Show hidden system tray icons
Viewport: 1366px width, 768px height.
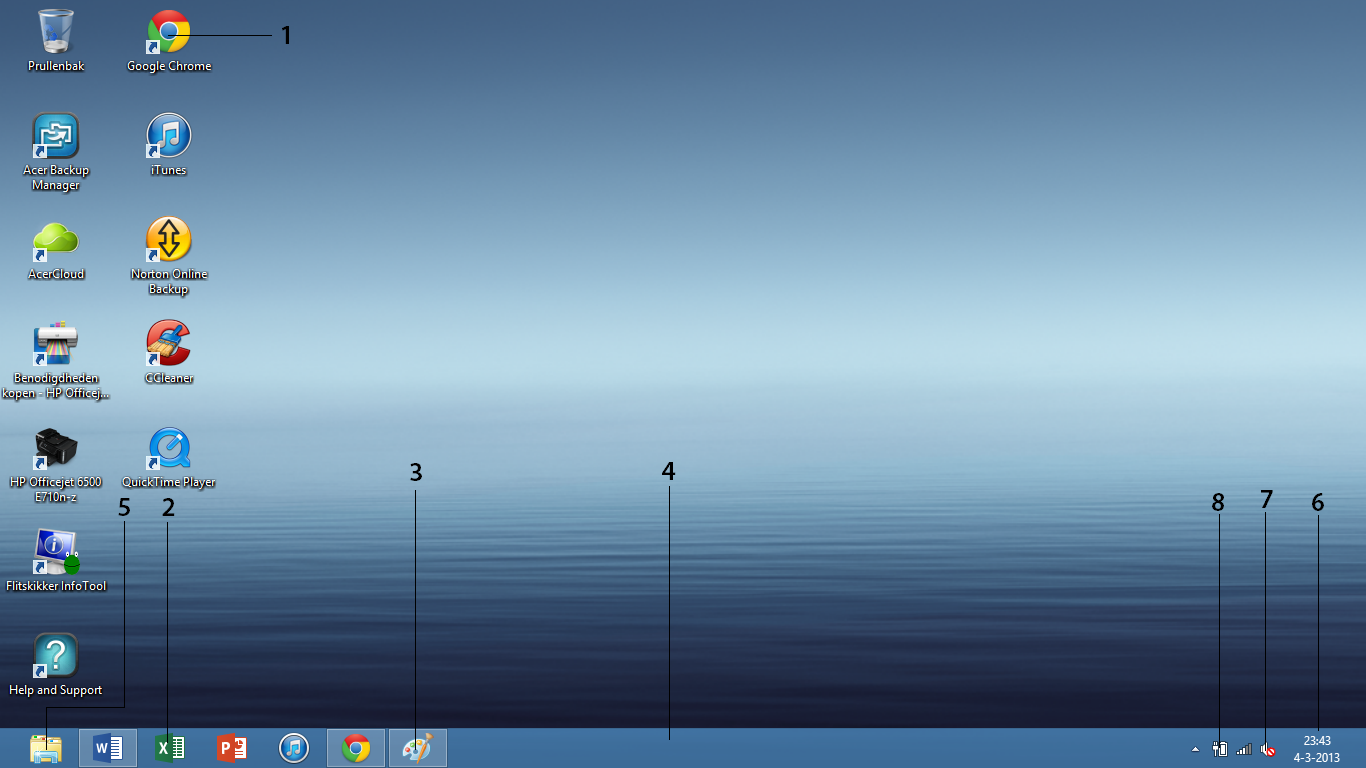1195,749
